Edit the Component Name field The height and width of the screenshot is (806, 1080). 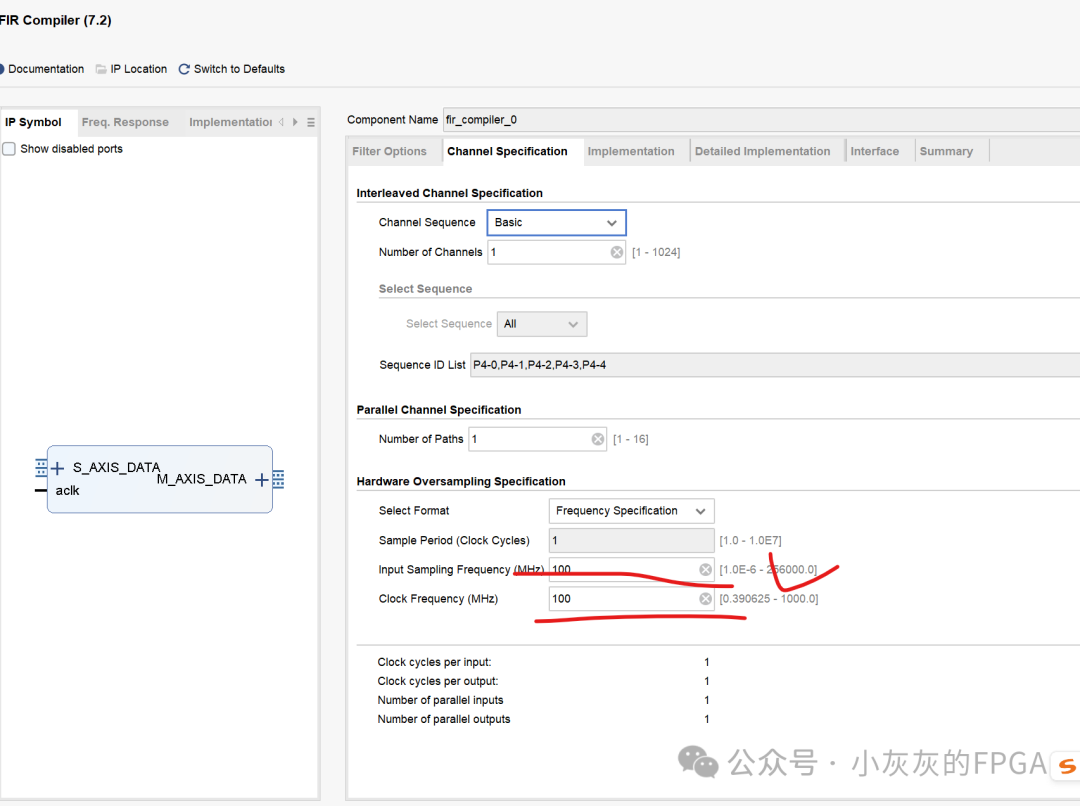pyautogui.click(x=761, y=120)
